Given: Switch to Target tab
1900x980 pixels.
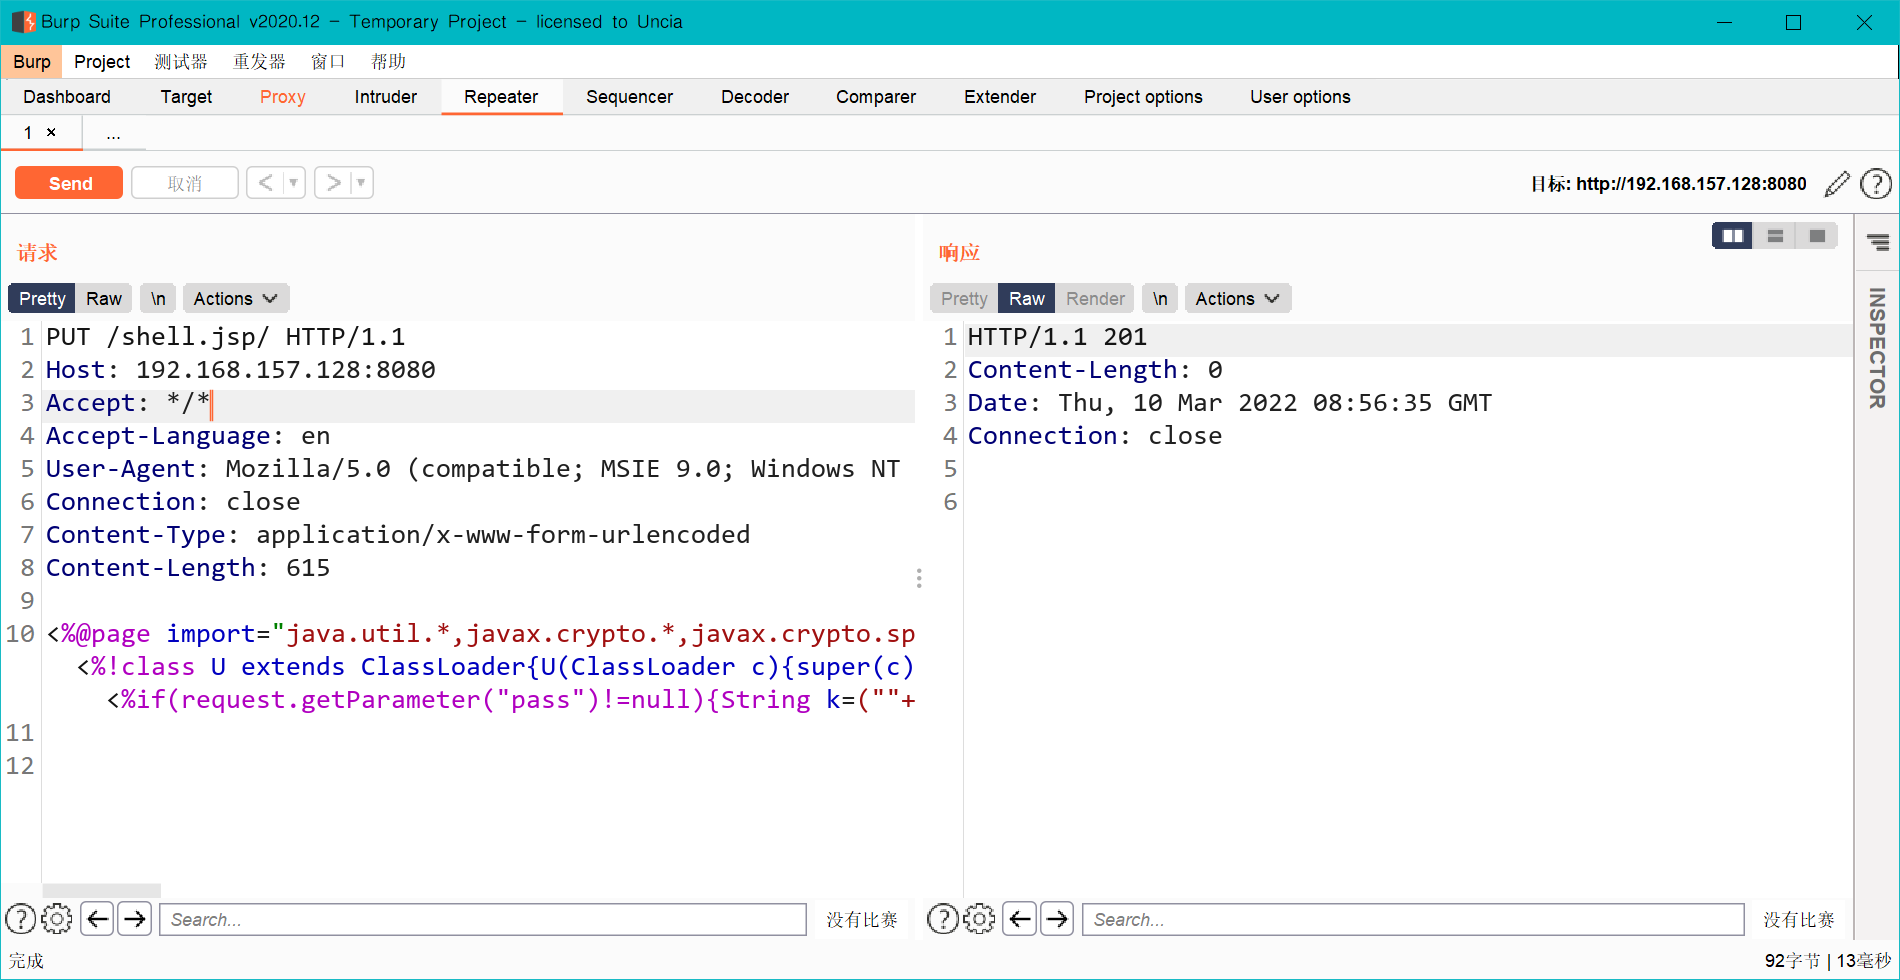Looking at the screenshot, I should [x=186, y=97].
